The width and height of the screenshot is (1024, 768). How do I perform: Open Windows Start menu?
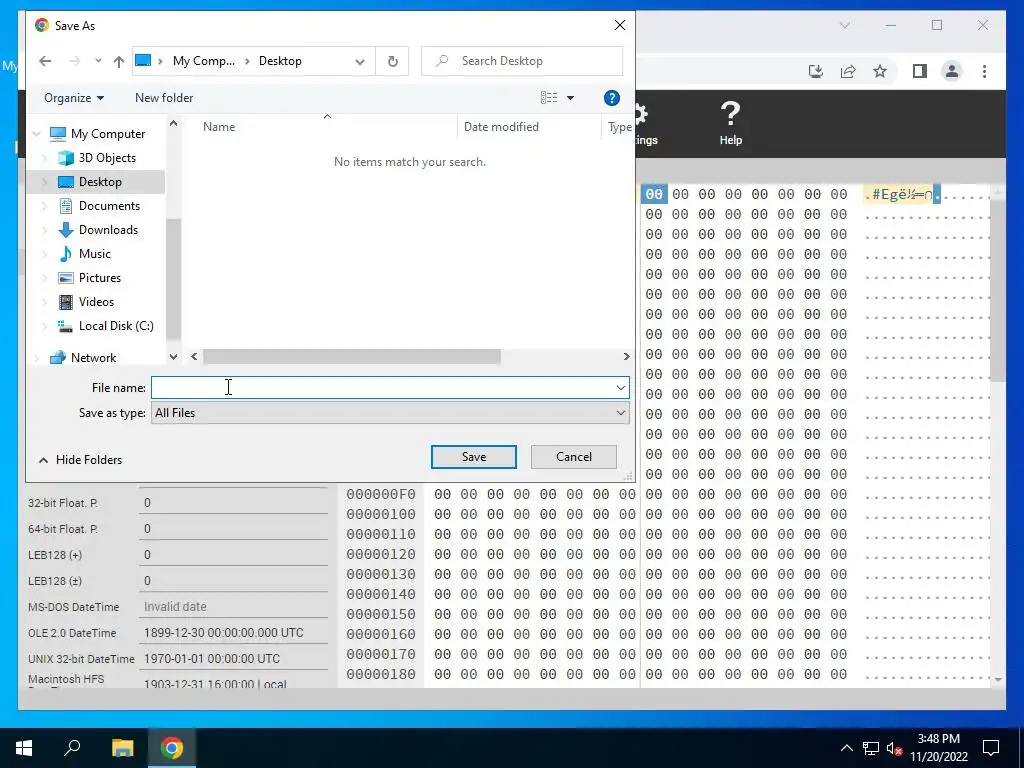(24, 748)
